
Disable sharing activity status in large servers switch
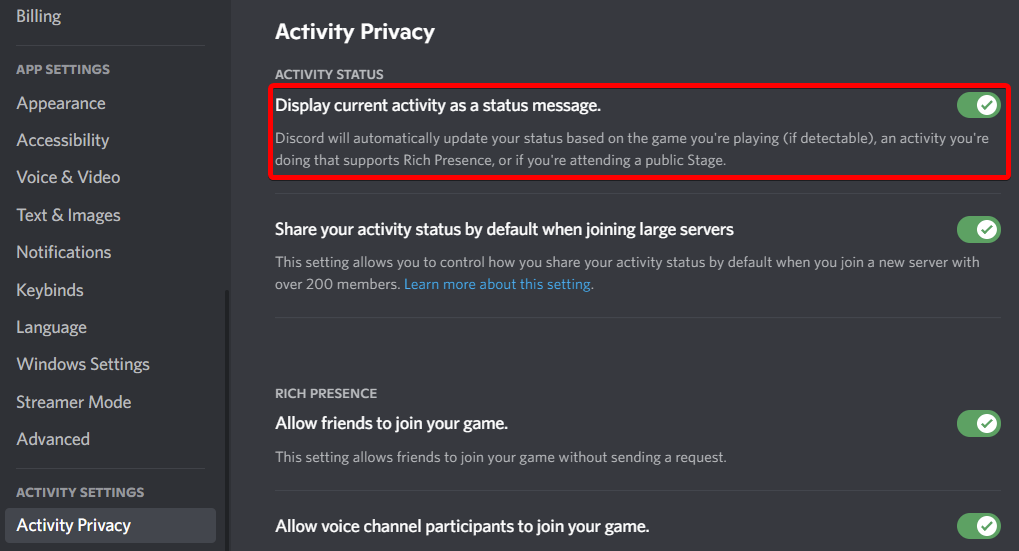978,230
